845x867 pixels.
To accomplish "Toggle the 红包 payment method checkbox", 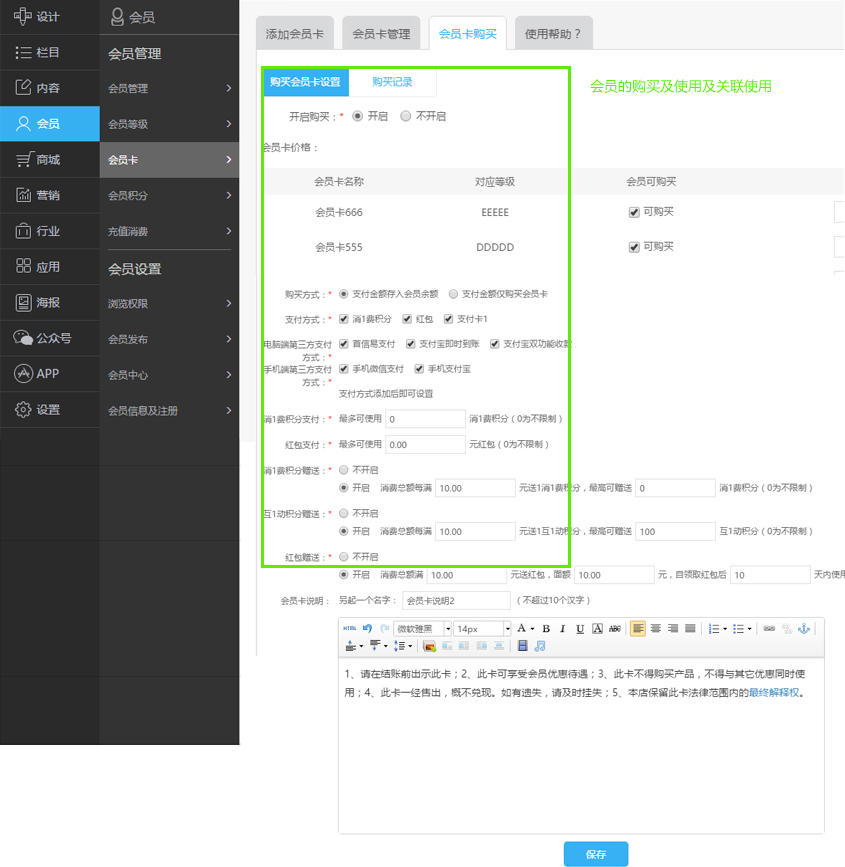I will (408, 319).
